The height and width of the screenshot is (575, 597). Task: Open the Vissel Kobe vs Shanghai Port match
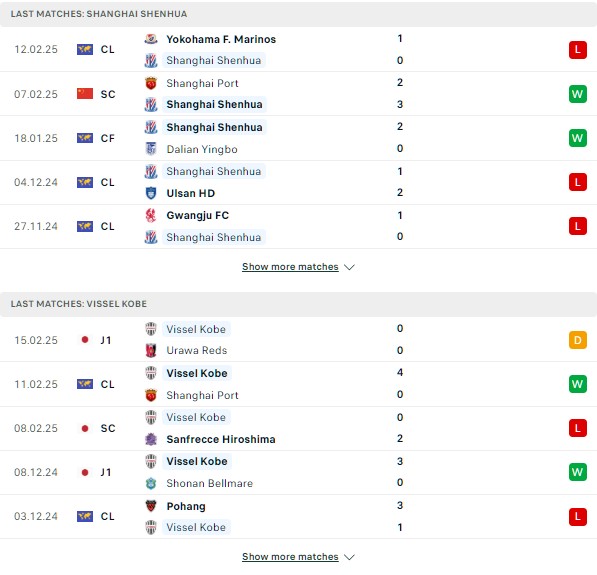coord(298,384)
